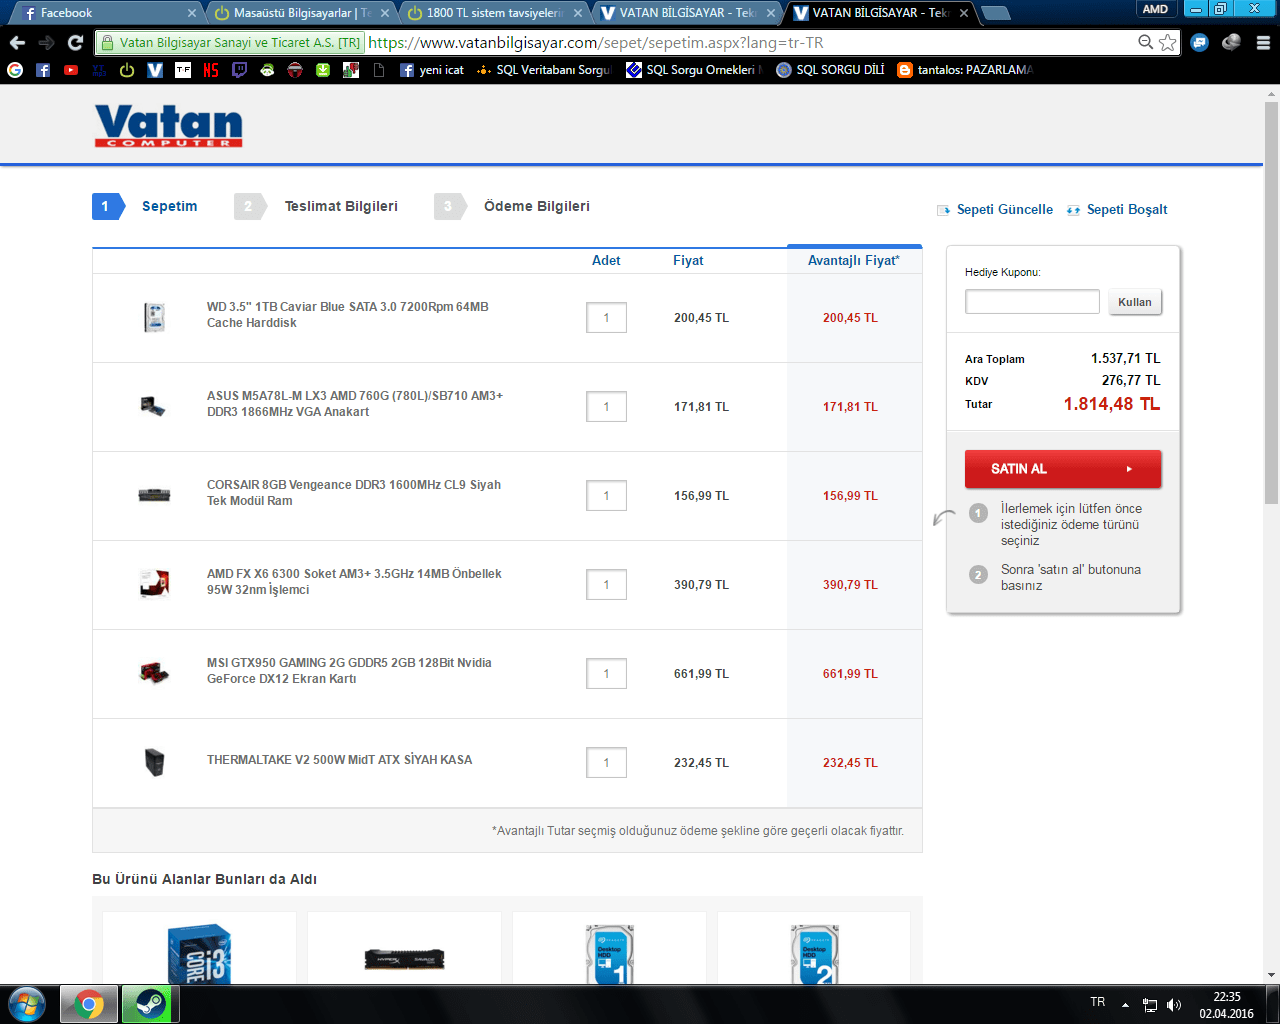Click quantity box for WD Caviar Blue harddisk
The image size is (1280, 1024).
tap(606, 318)
